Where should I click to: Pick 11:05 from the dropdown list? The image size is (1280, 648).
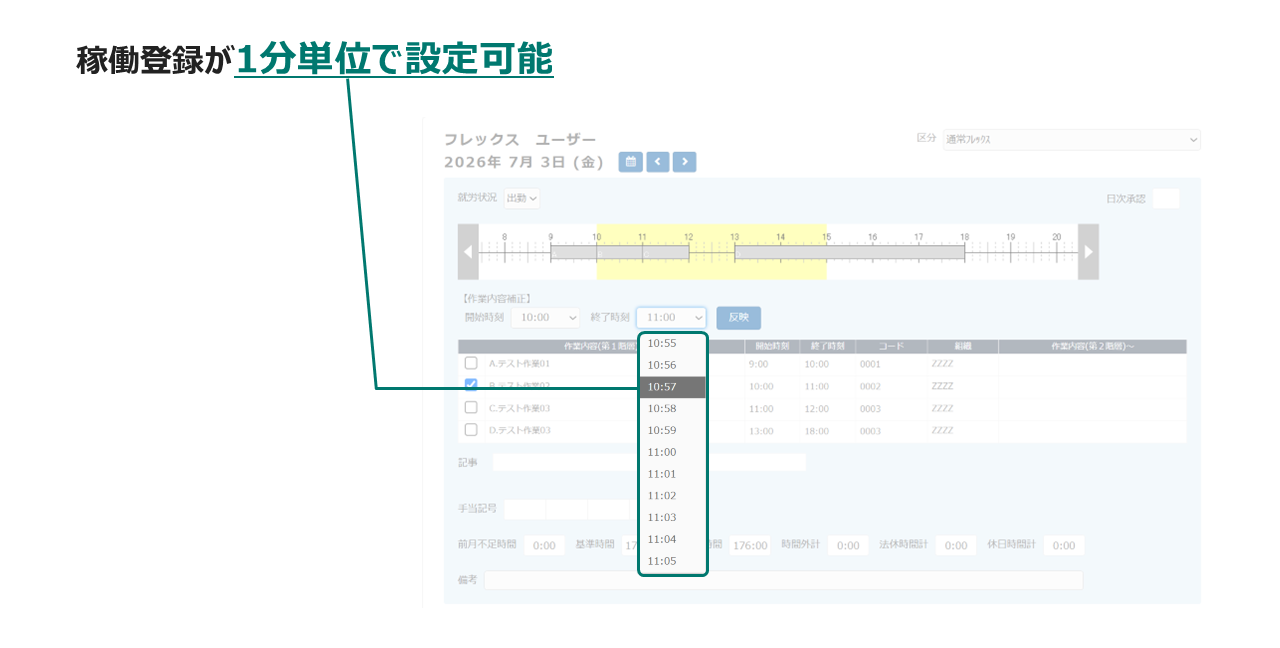pyautogui.click(x=672, y=561)
